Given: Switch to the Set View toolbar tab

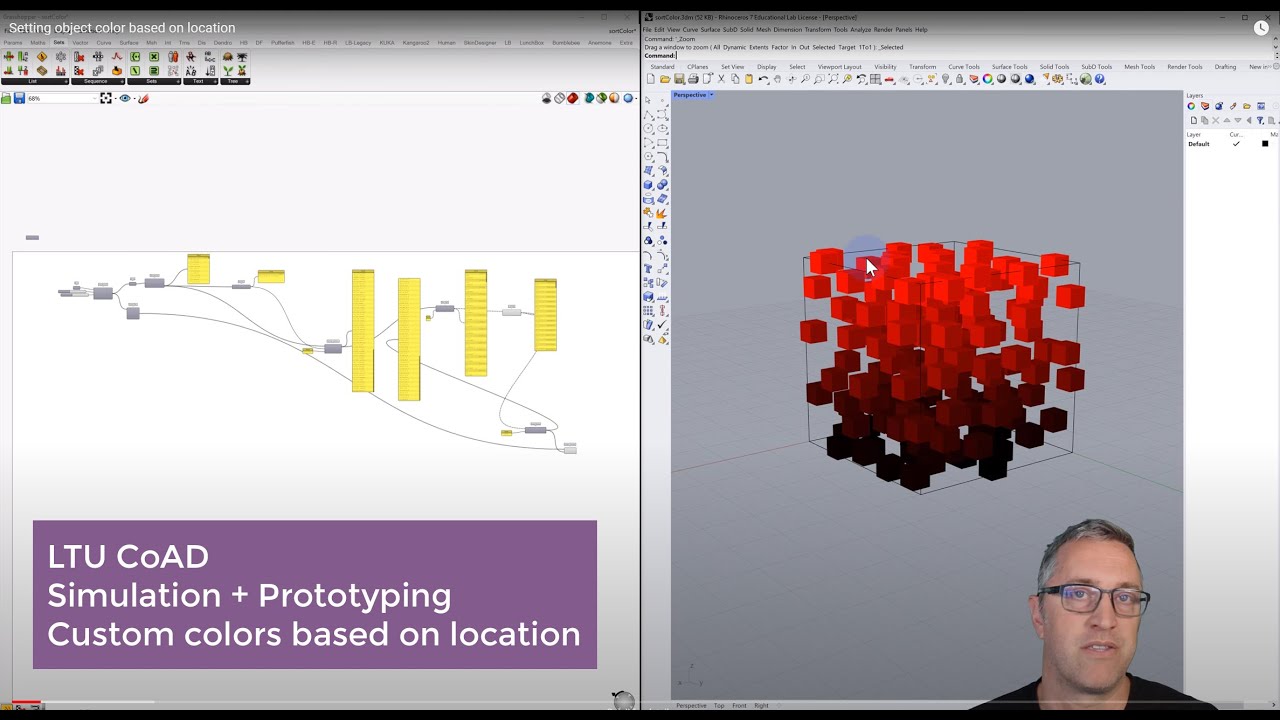Looking at the screenshot, I should click(x=732, y=67).
